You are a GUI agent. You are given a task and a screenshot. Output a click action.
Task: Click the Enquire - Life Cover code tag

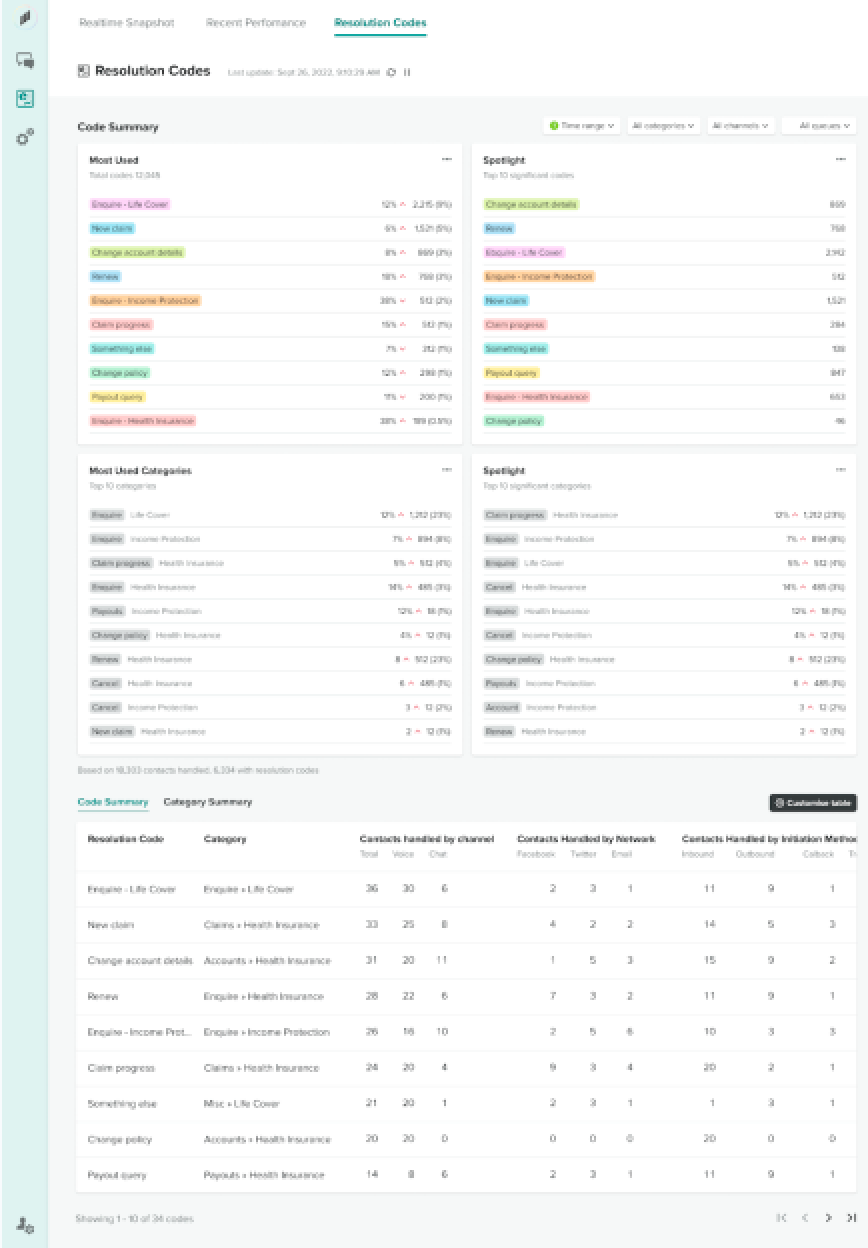click(130, 204)
